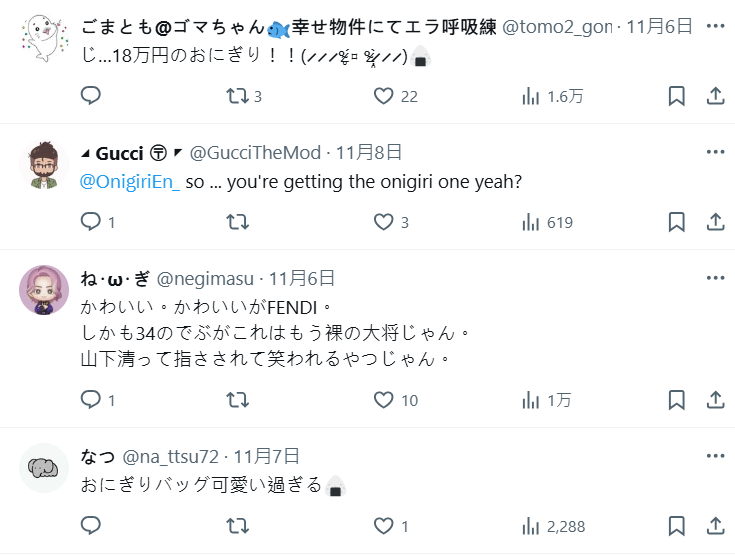View analytics showing 1.6万 views
This screenshot has width=735, height=556.
531,96
